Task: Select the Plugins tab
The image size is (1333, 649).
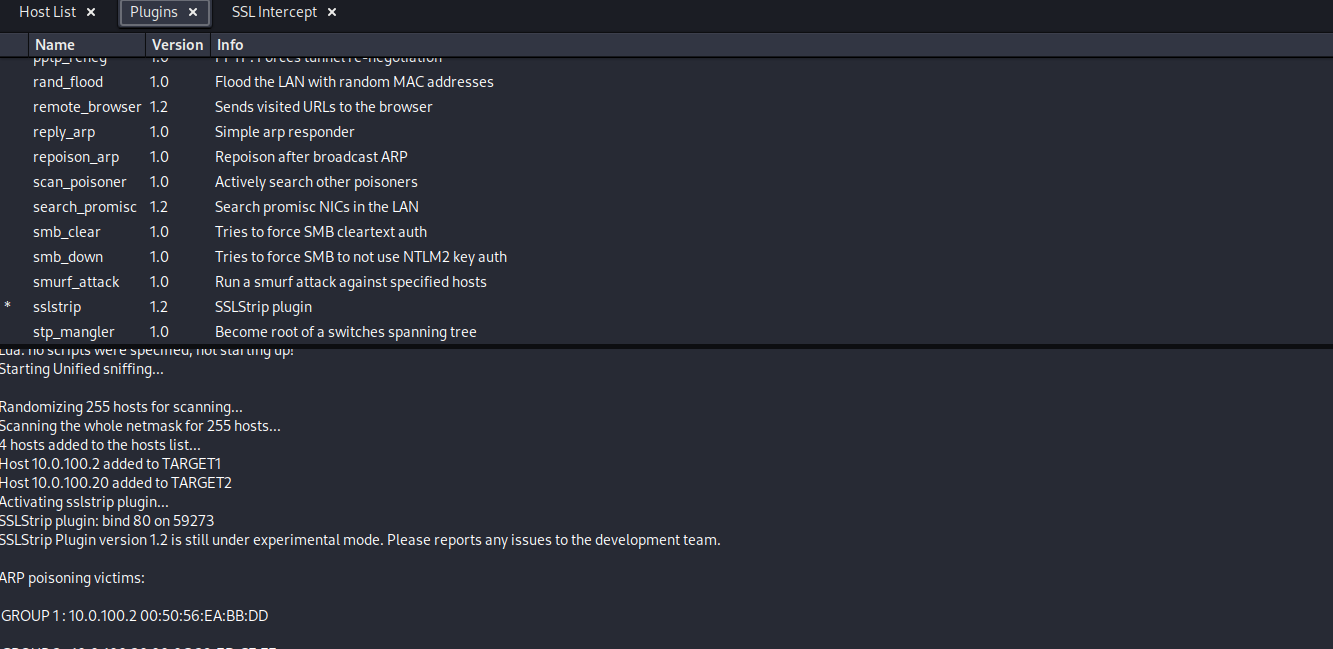Action: [x=153, y=12]
